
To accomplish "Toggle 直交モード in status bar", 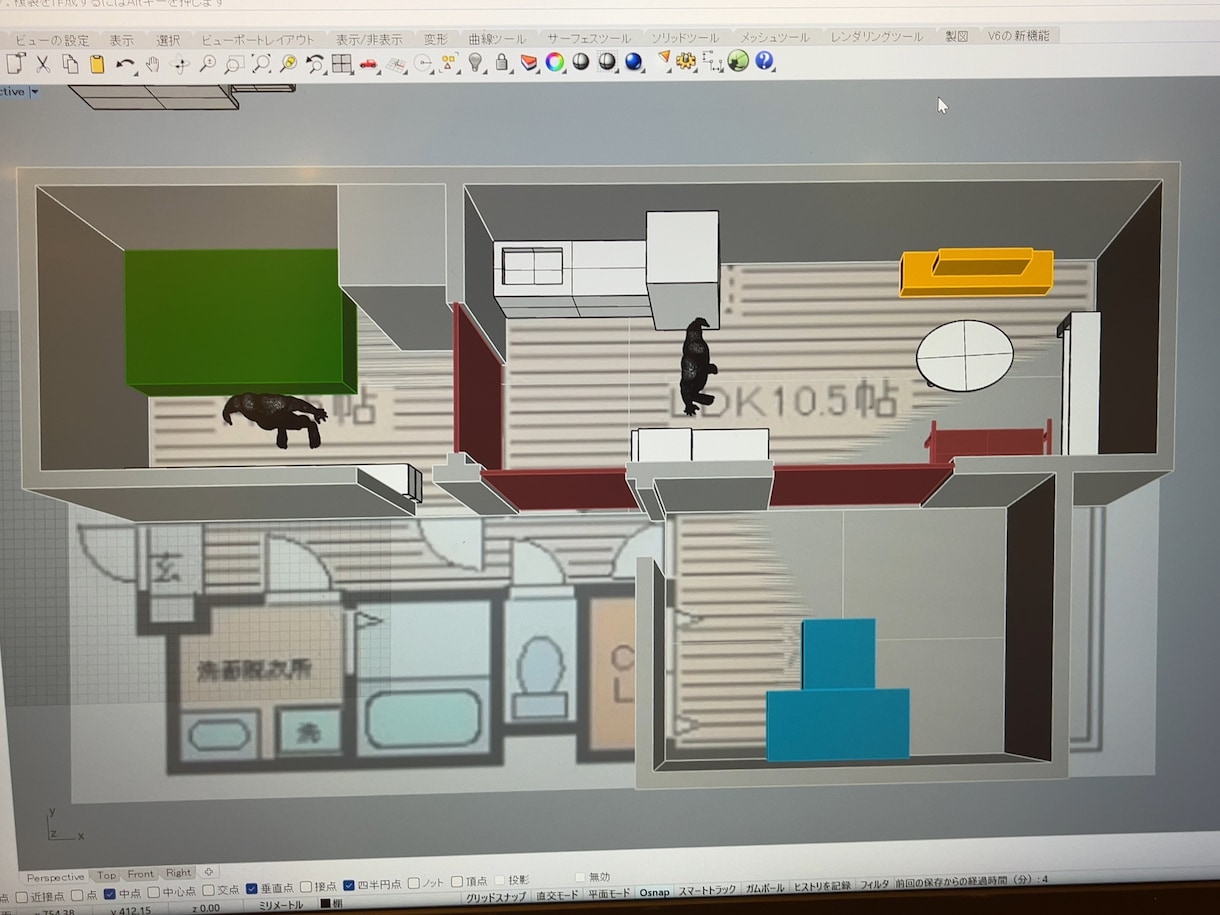I will point(557,895).
